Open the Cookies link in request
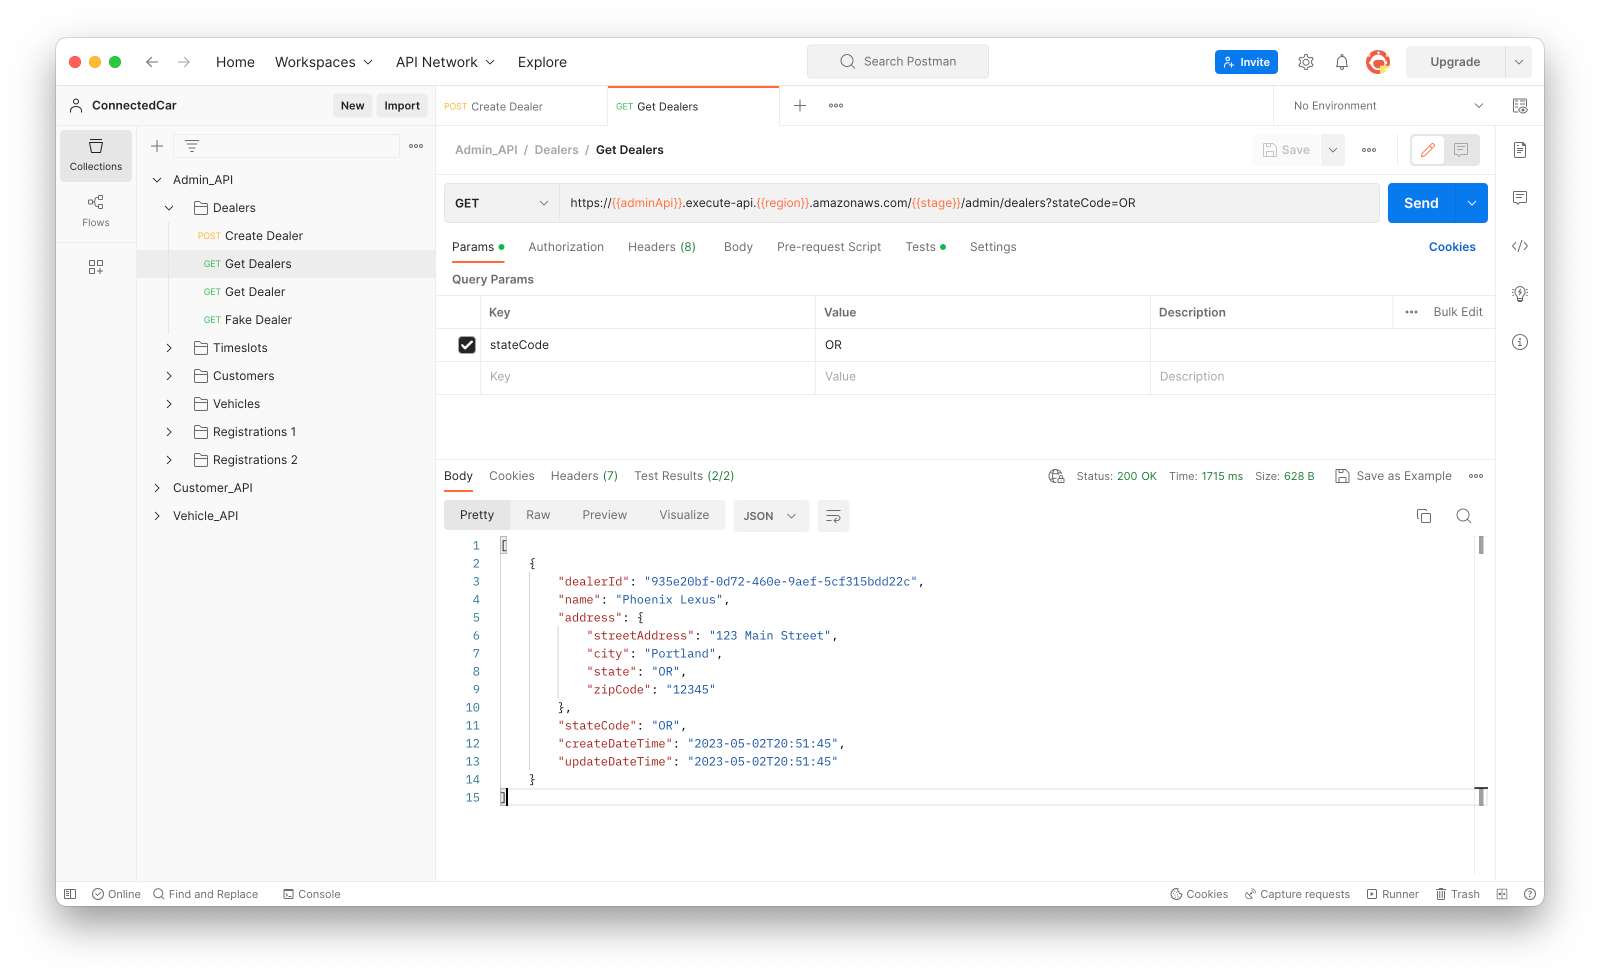The height and width of the screenshot is (980, 1600). pos(1452,247)
